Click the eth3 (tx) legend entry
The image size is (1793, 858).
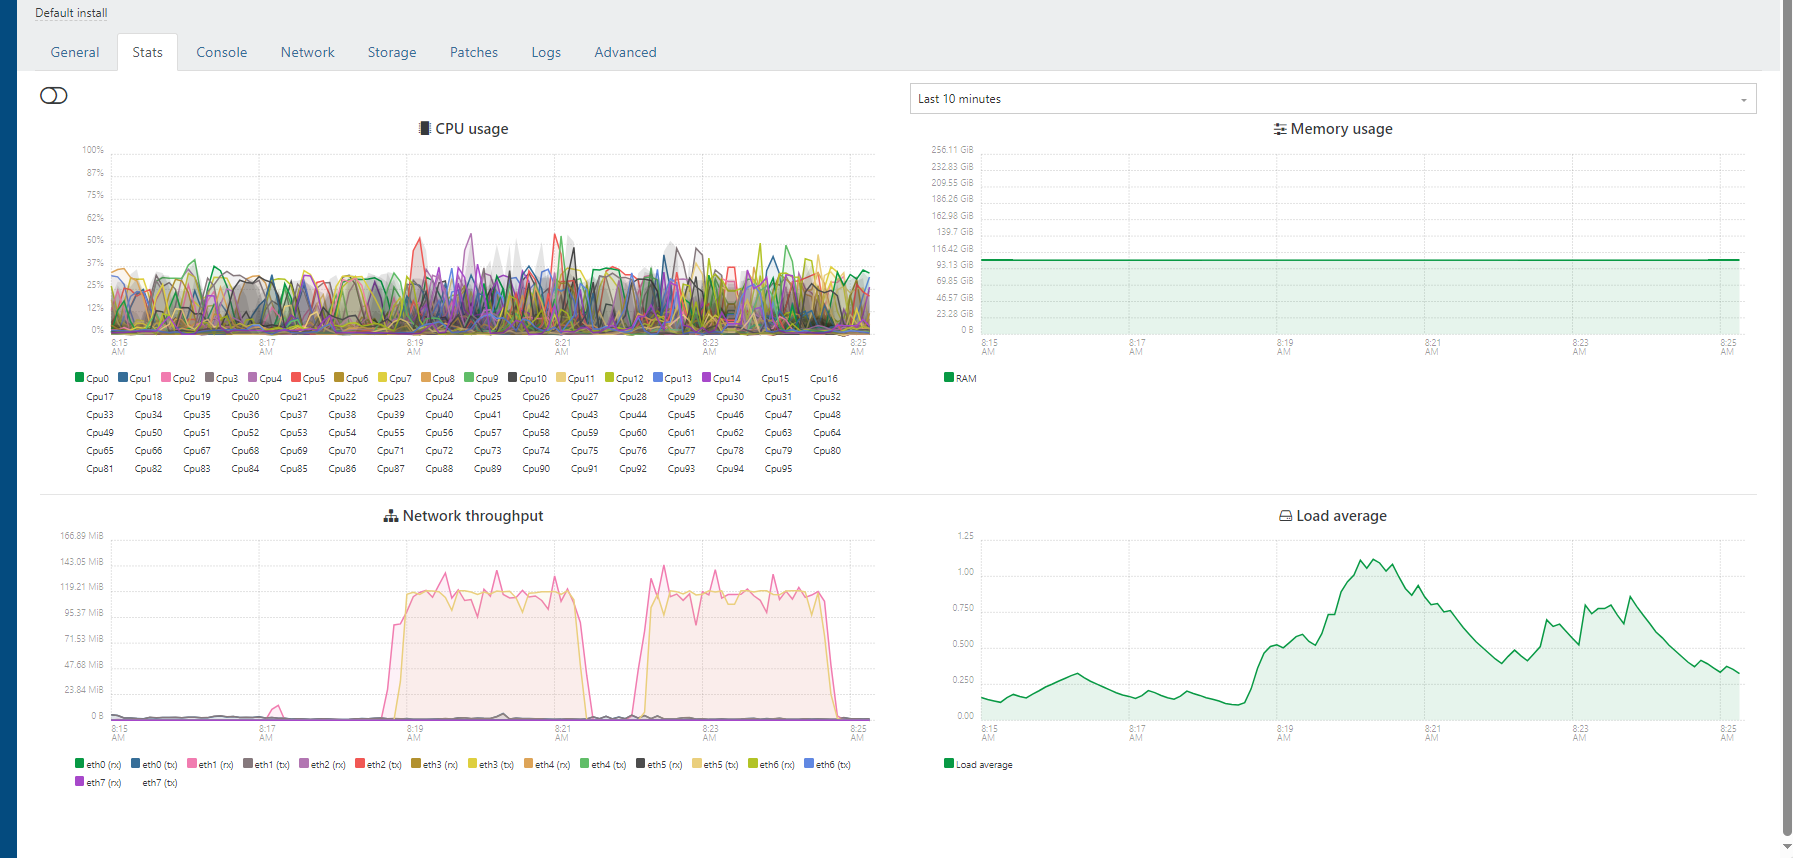click(491, 764)
